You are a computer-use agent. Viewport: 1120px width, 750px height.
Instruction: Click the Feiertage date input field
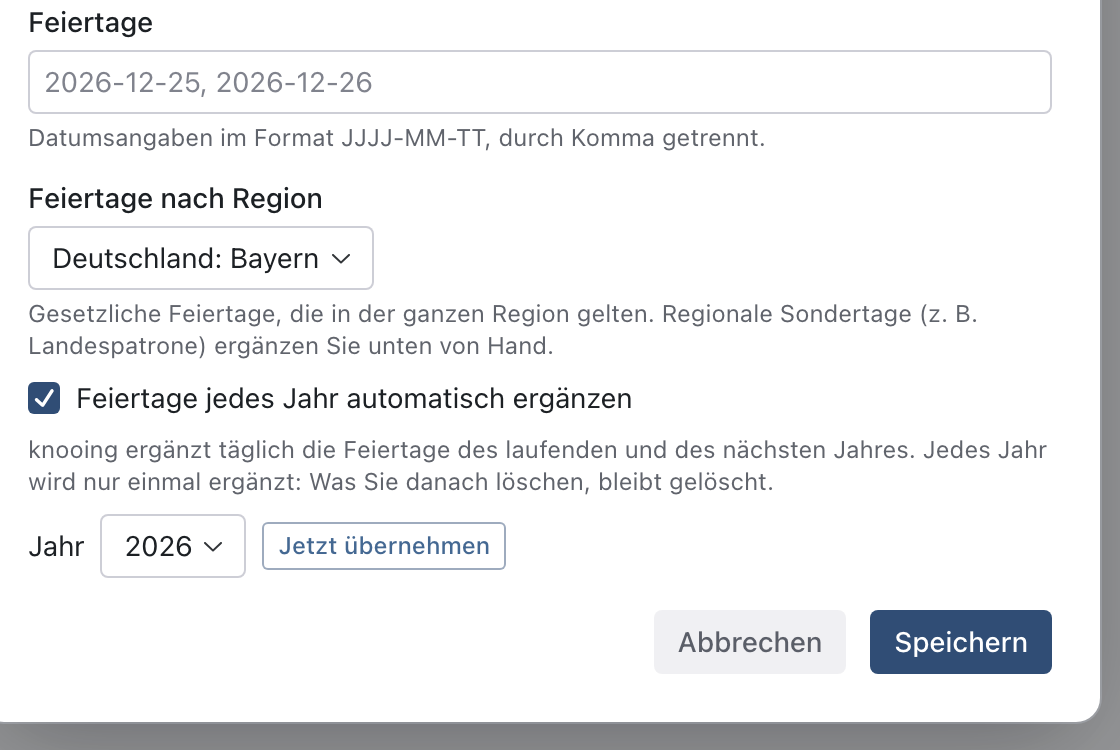click(x=539, y=82)
